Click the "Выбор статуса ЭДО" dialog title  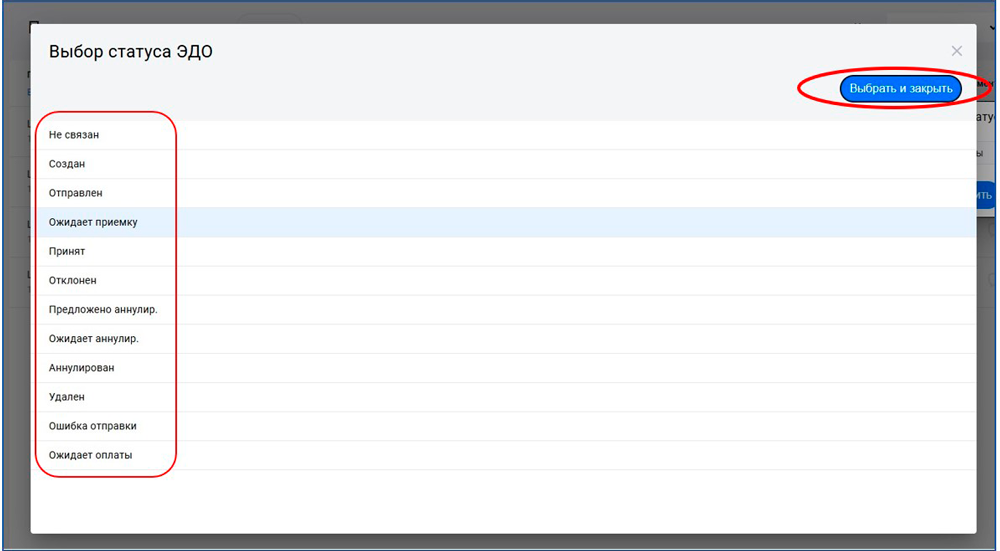[x=131, y=52]
